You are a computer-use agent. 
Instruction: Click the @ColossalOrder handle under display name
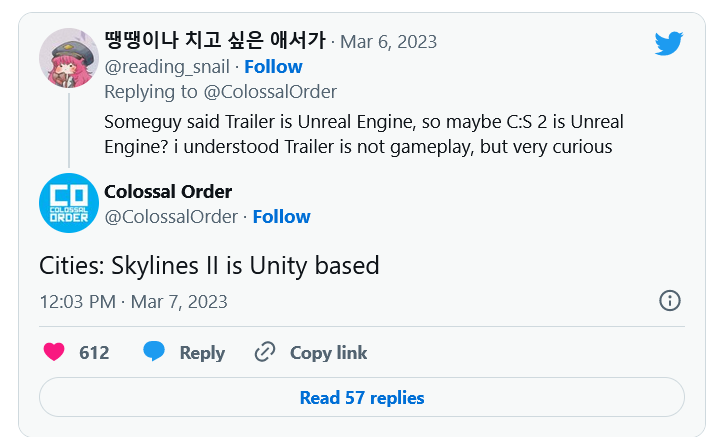(x=171, y=216)
